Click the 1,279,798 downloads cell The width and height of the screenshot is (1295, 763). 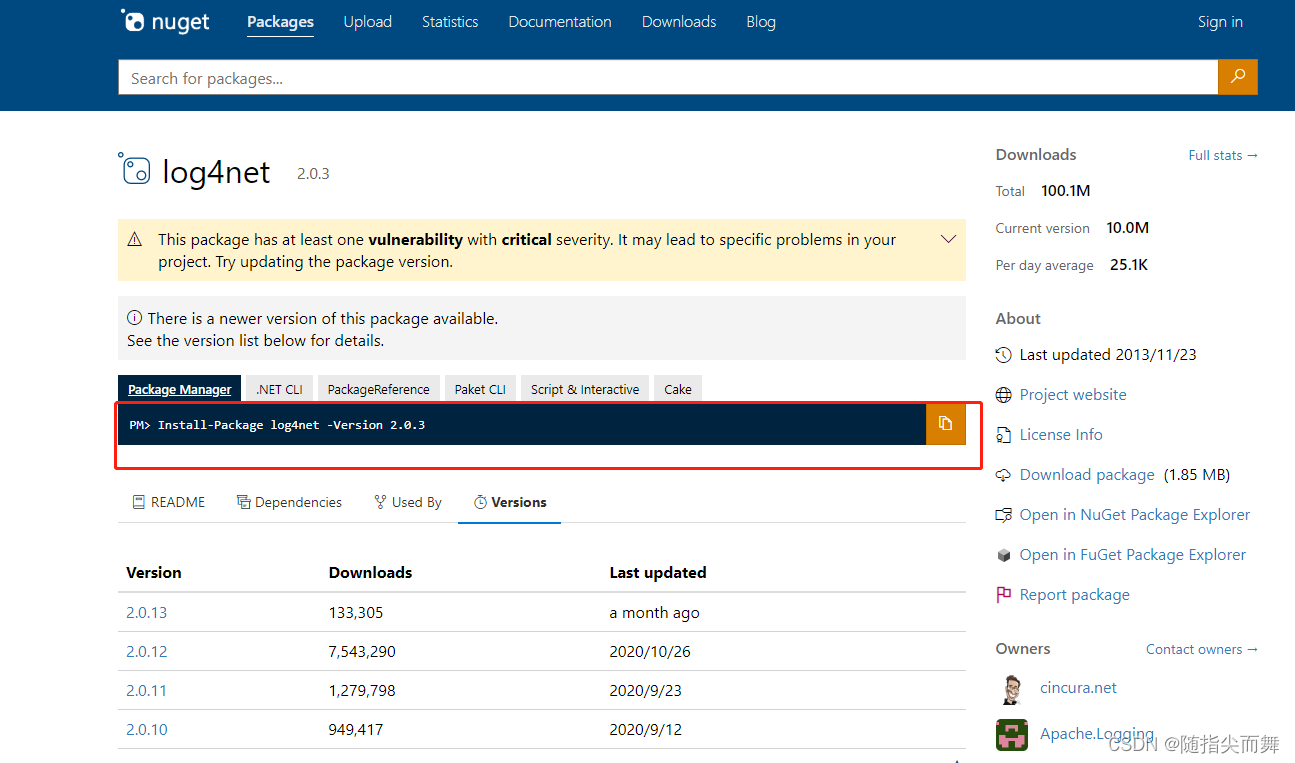click(x=362, y=690)
